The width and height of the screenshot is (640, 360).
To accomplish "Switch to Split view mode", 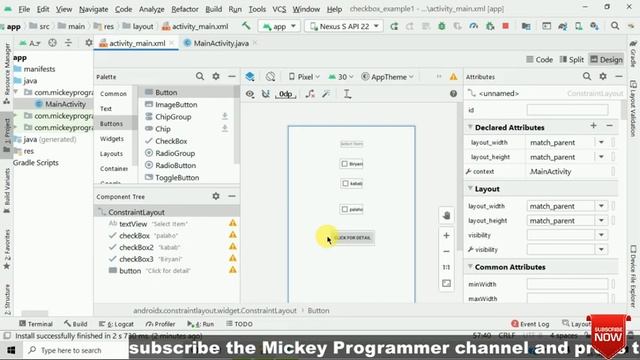I will 572,60.
